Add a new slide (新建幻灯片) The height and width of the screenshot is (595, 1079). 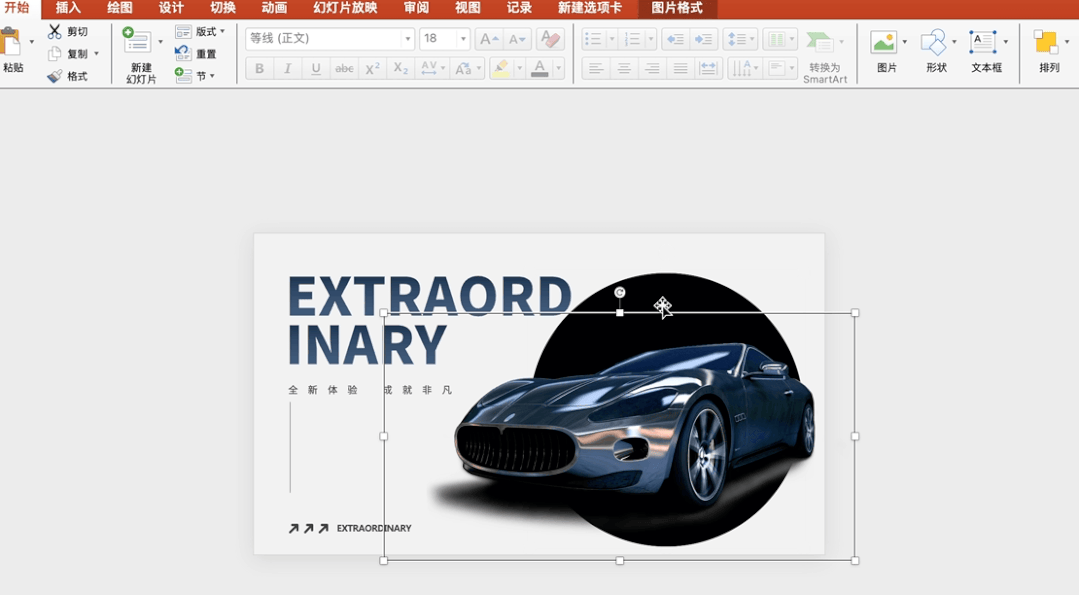141,54
